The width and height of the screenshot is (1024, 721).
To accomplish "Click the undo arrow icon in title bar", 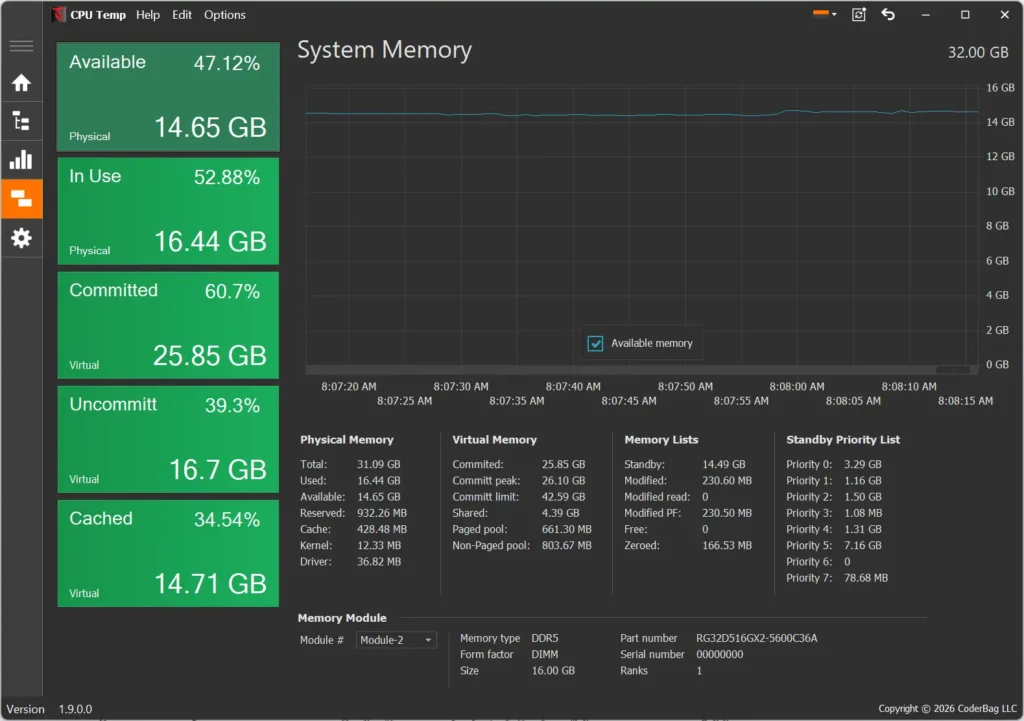I will point(888,14).
